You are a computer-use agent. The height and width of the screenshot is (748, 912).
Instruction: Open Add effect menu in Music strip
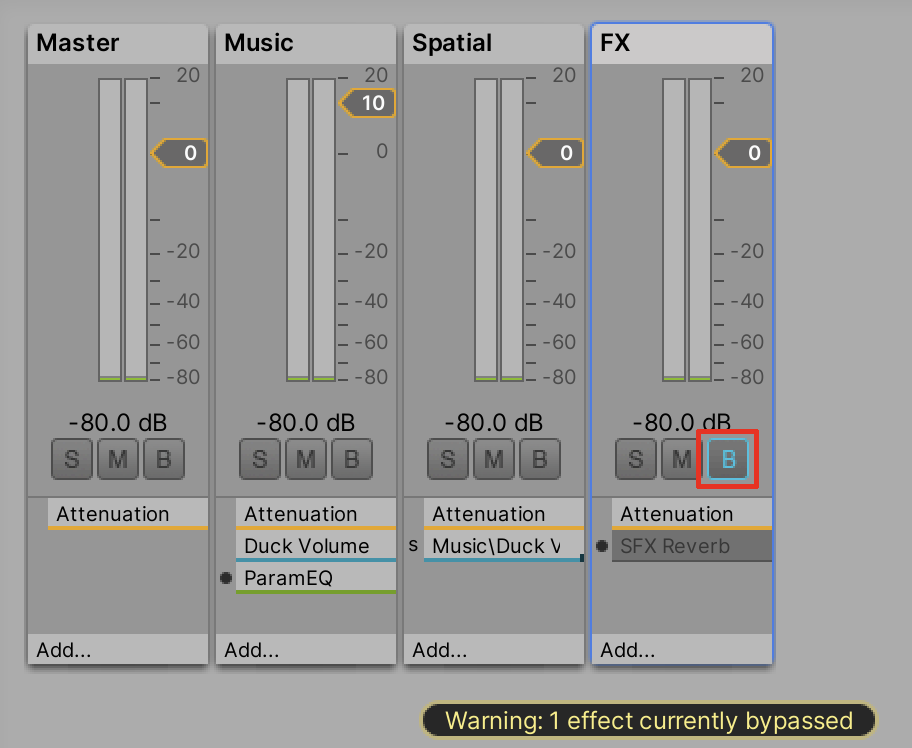(x=252, y=650)
